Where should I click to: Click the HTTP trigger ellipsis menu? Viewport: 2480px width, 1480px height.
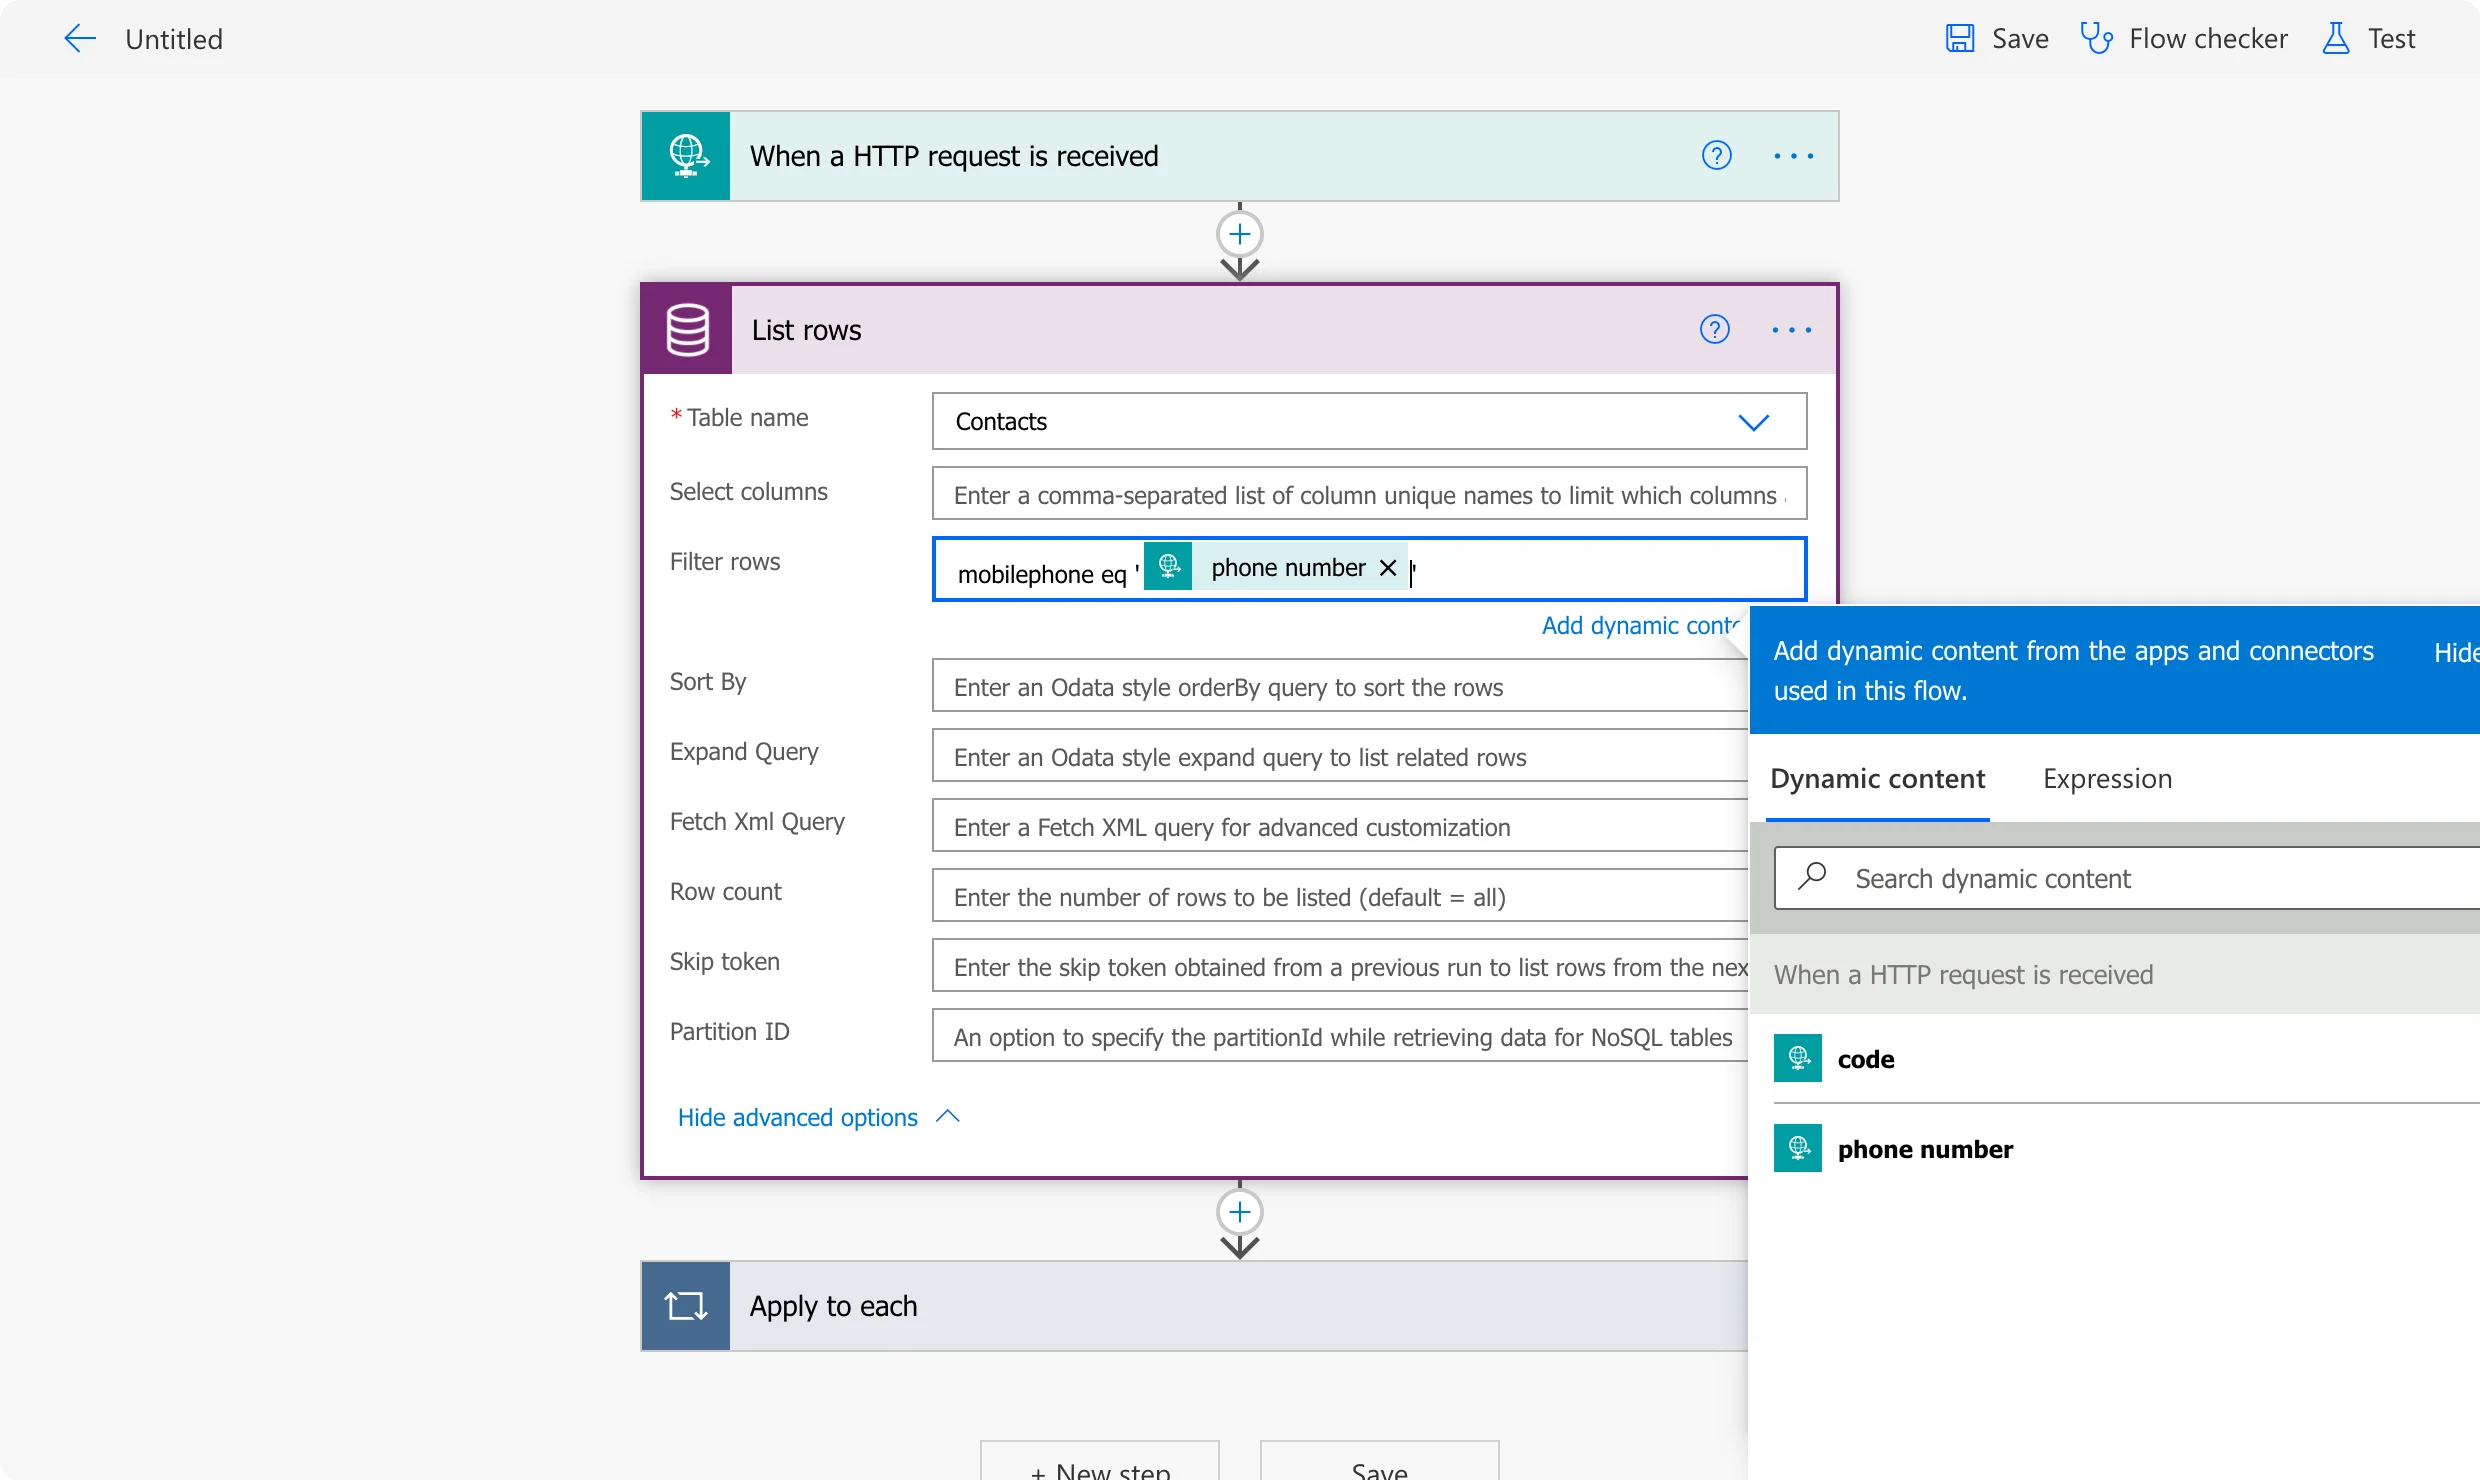coord(1793,155)
